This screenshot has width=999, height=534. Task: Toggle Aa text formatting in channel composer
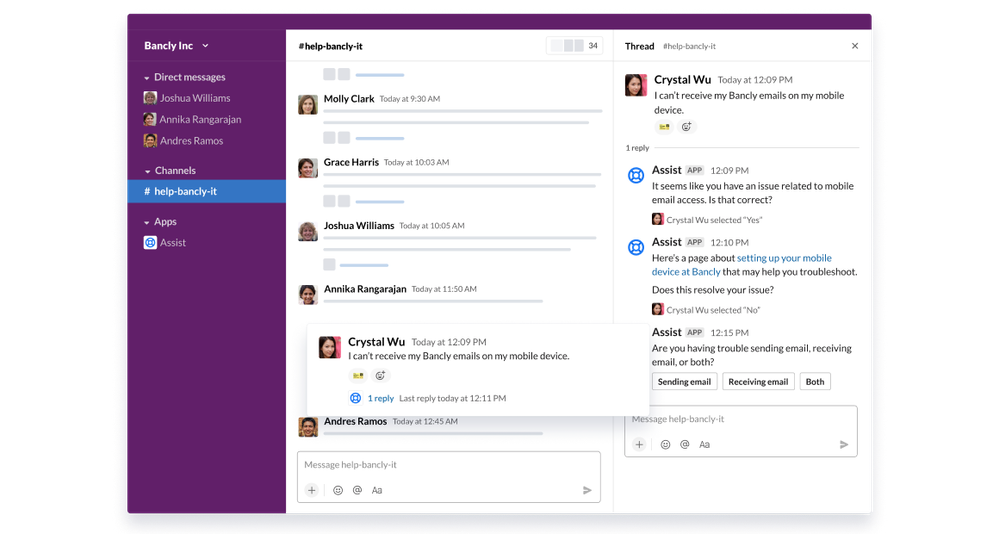tap(377, 491)
